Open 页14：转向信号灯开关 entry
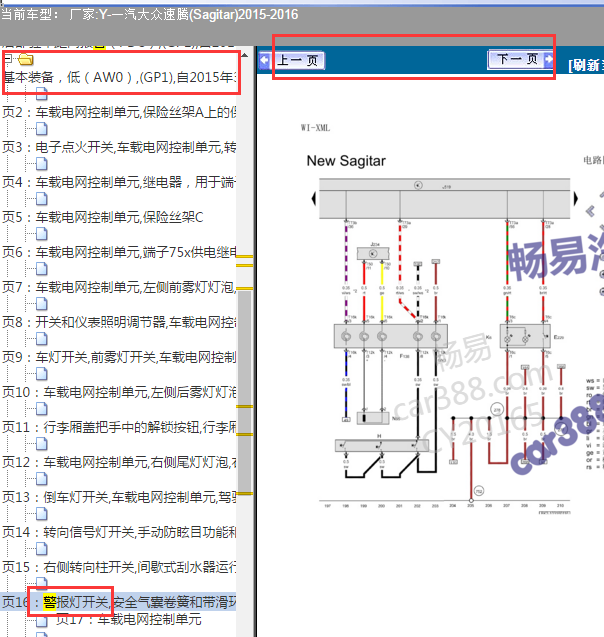The height and width of the screenshot is (637, 604). (119, 531)
